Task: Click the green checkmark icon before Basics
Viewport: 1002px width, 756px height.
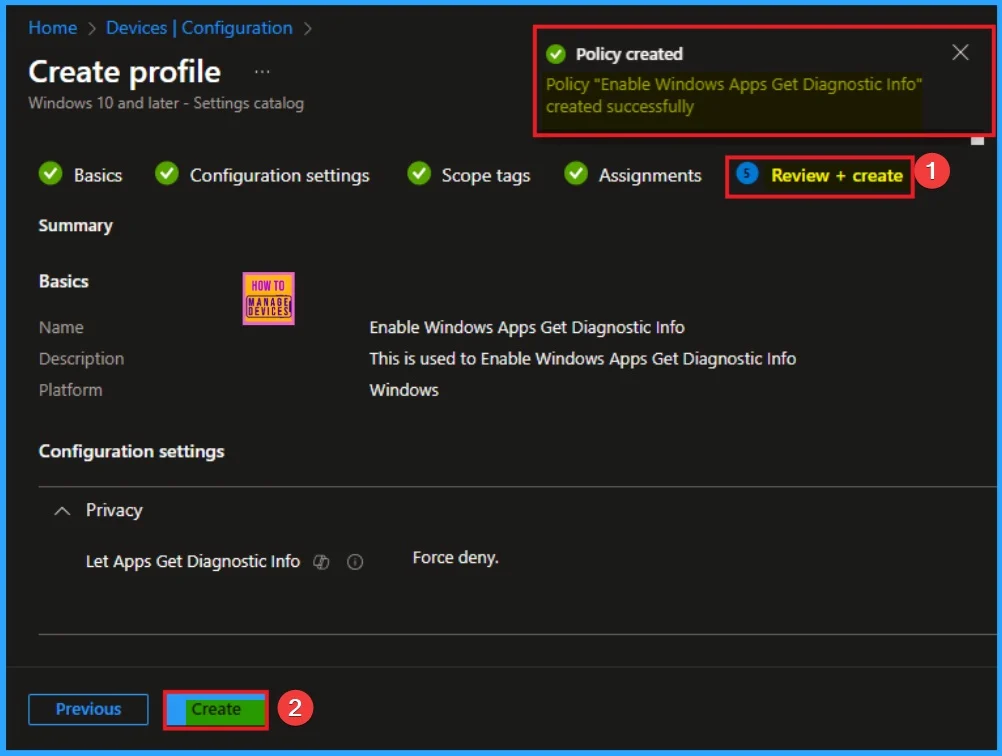Action: (x=50, y=175)
